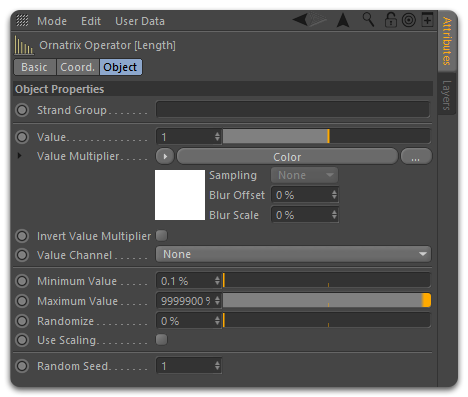Select the Object tab
The width and height of the screenshot is (468, 397).
[120, 67]
